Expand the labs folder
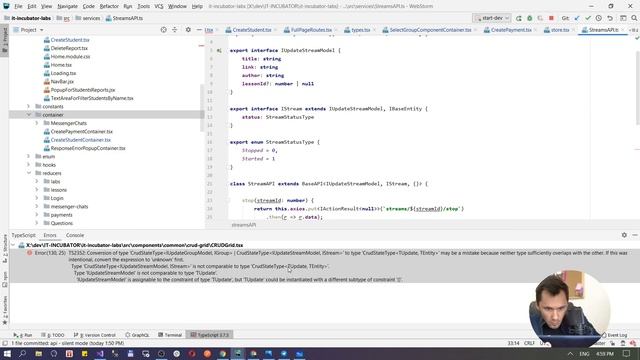Image resolution: width=640 pixels, height=360 pixels. pos(37,182)
